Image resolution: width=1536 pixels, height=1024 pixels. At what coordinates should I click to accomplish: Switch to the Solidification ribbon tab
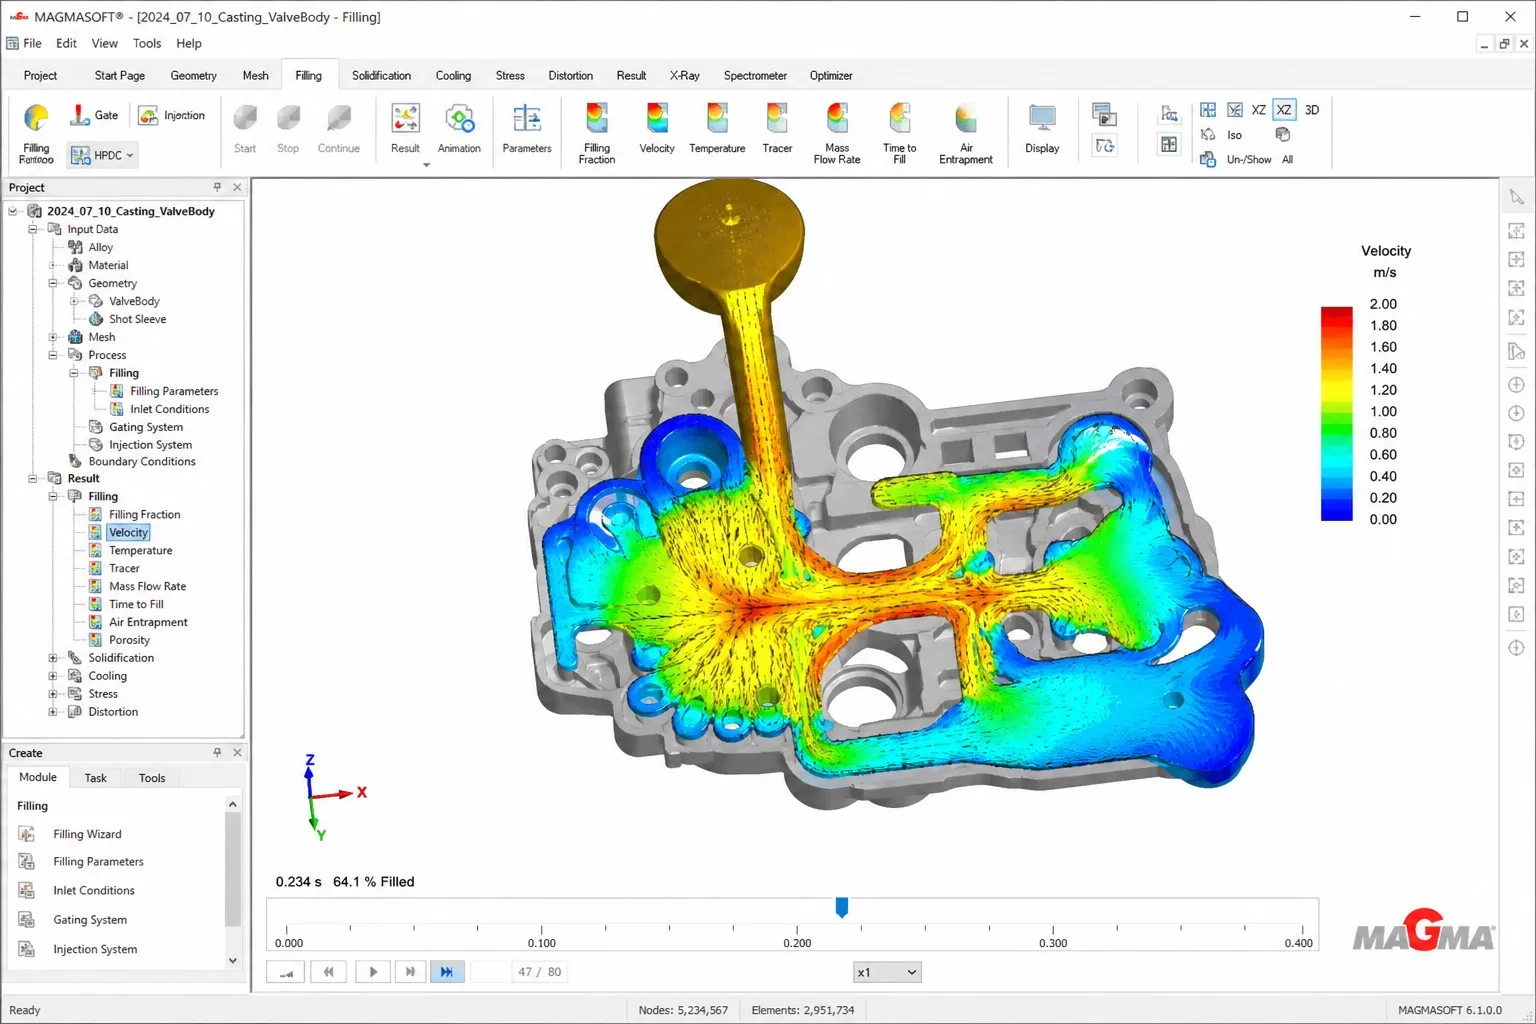pyautogui.click(x=381, y=75)
